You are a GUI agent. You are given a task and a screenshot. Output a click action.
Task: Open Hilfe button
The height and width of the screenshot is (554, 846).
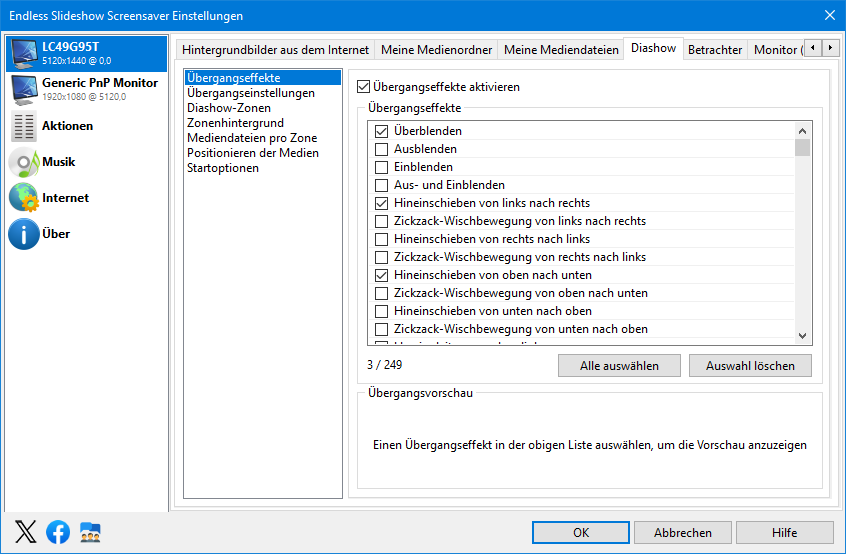pos(784,532)
